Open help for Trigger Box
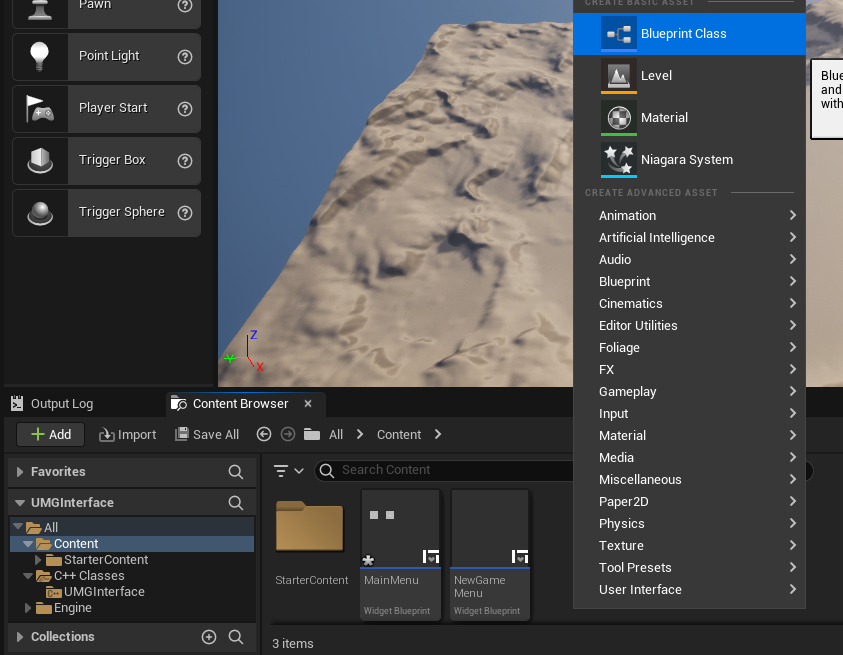Screen dimensions: 843x655 point(185,161)
